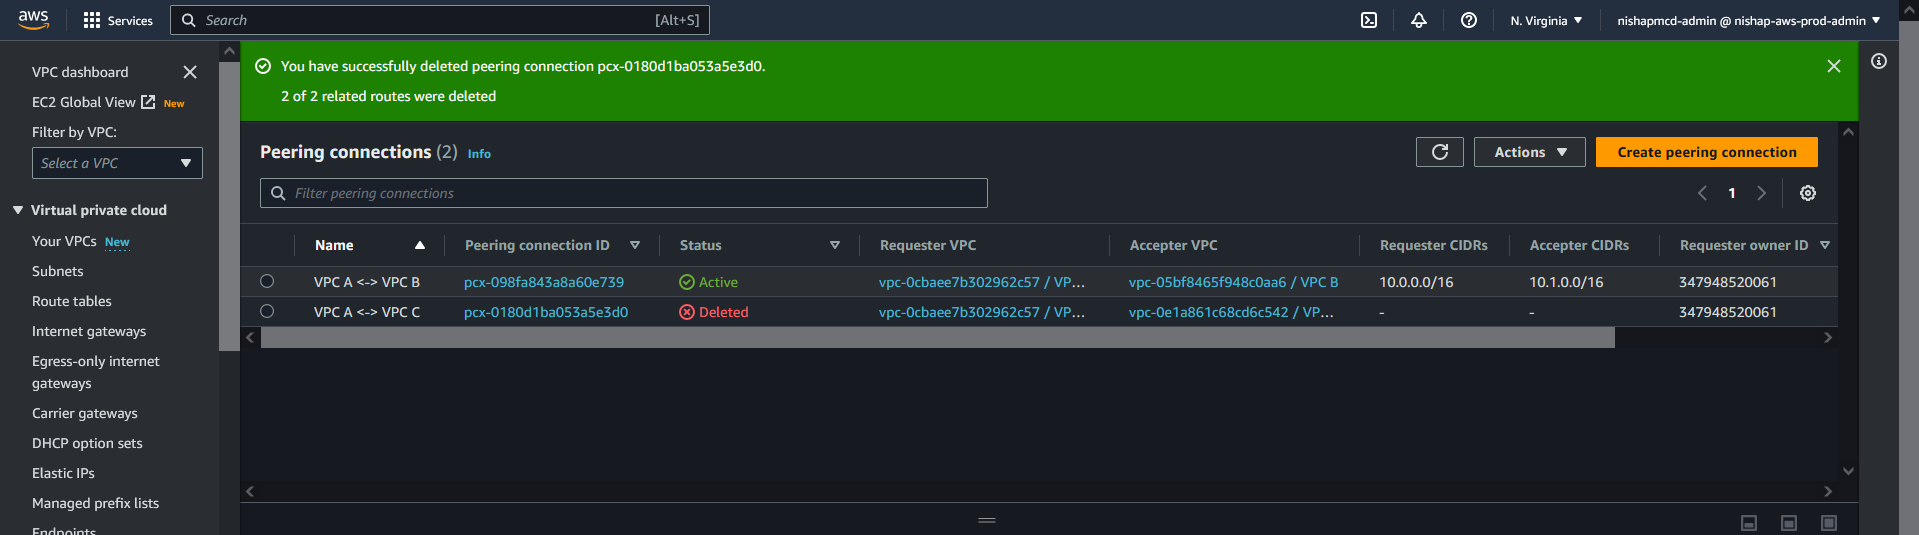The height and width of the screenshot is (535, 1919).
Task: Click the horizontal table scrollbar
Action: [937, 338]
